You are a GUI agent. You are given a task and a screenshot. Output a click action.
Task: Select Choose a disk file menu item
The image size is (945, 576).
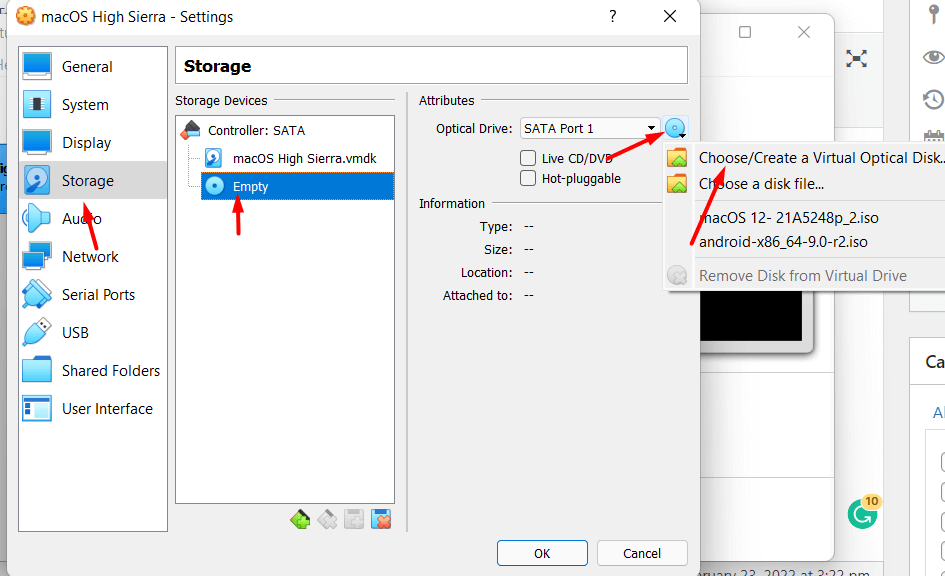(x=761, y=184)
